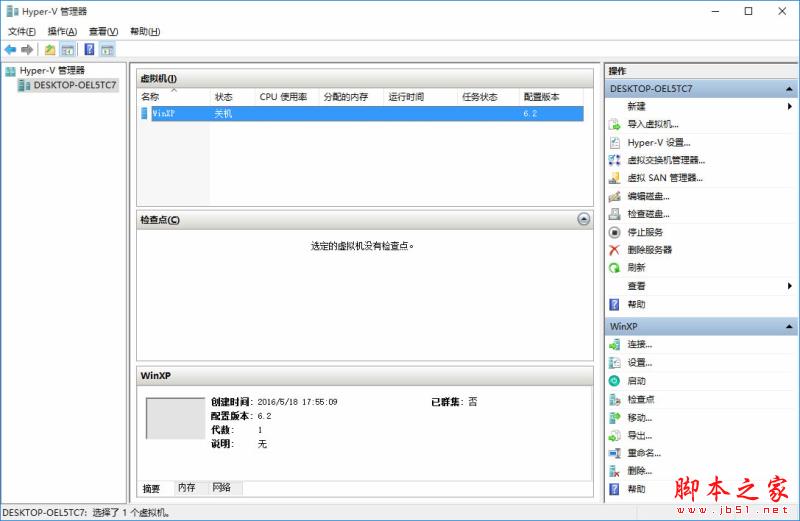This screenshot has width=800, height=521.
Task: Minimize the Hyper-V 管理器 window
Action: (x=715, y=11)
